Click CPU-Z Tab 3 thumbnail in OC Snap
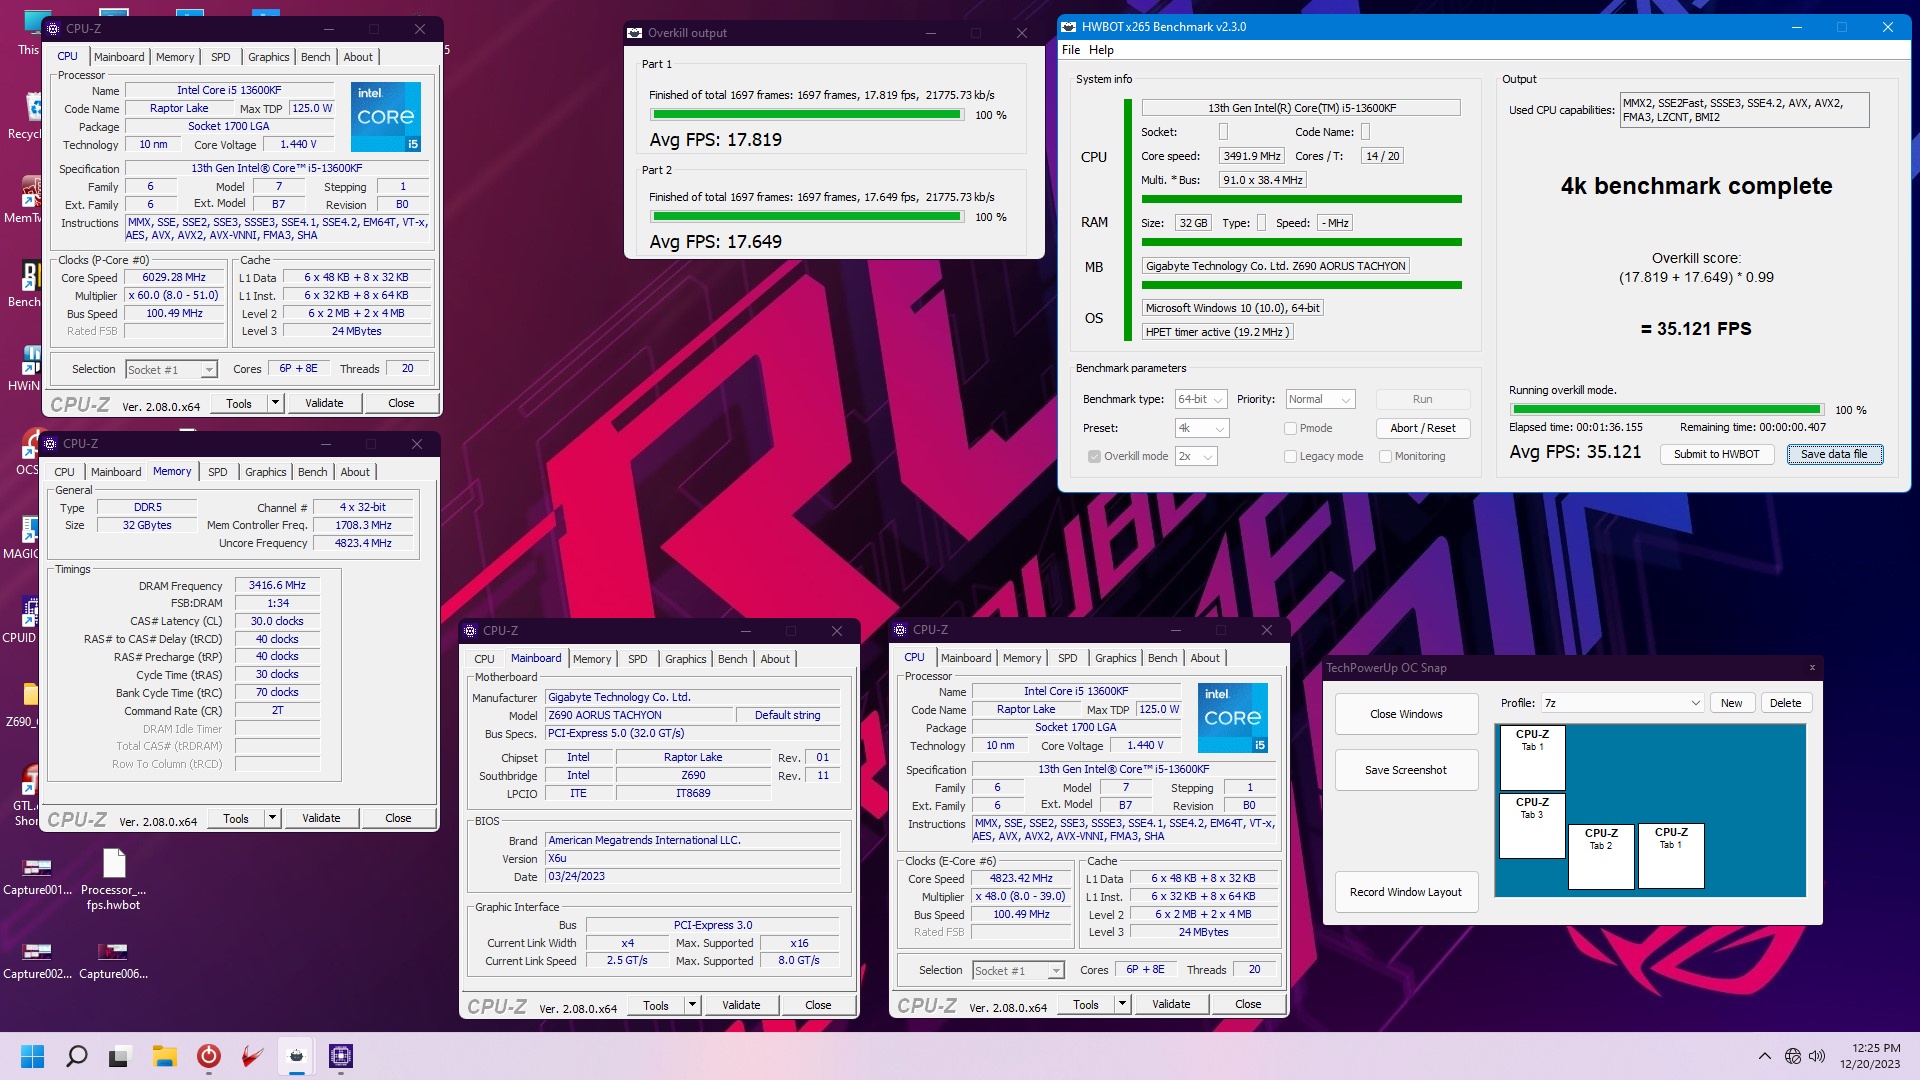The height and width of the screenshot is (1080, 1920). (x=1532, y=826)
